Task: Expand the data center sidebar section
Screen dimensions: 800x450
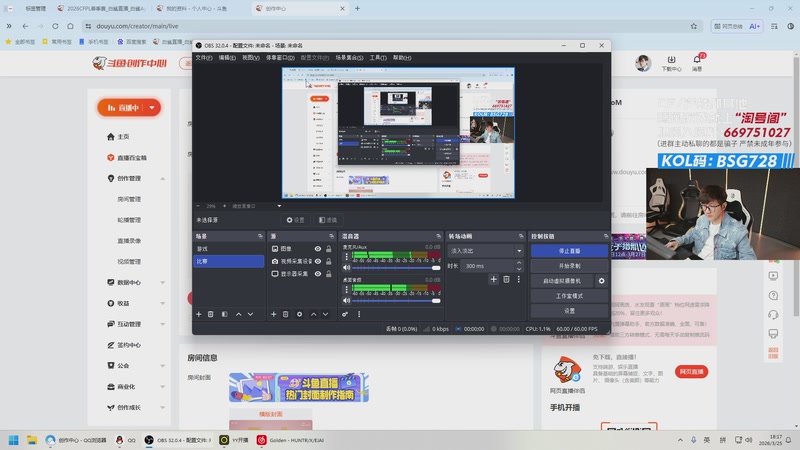Action: click(x=163, y=282)
